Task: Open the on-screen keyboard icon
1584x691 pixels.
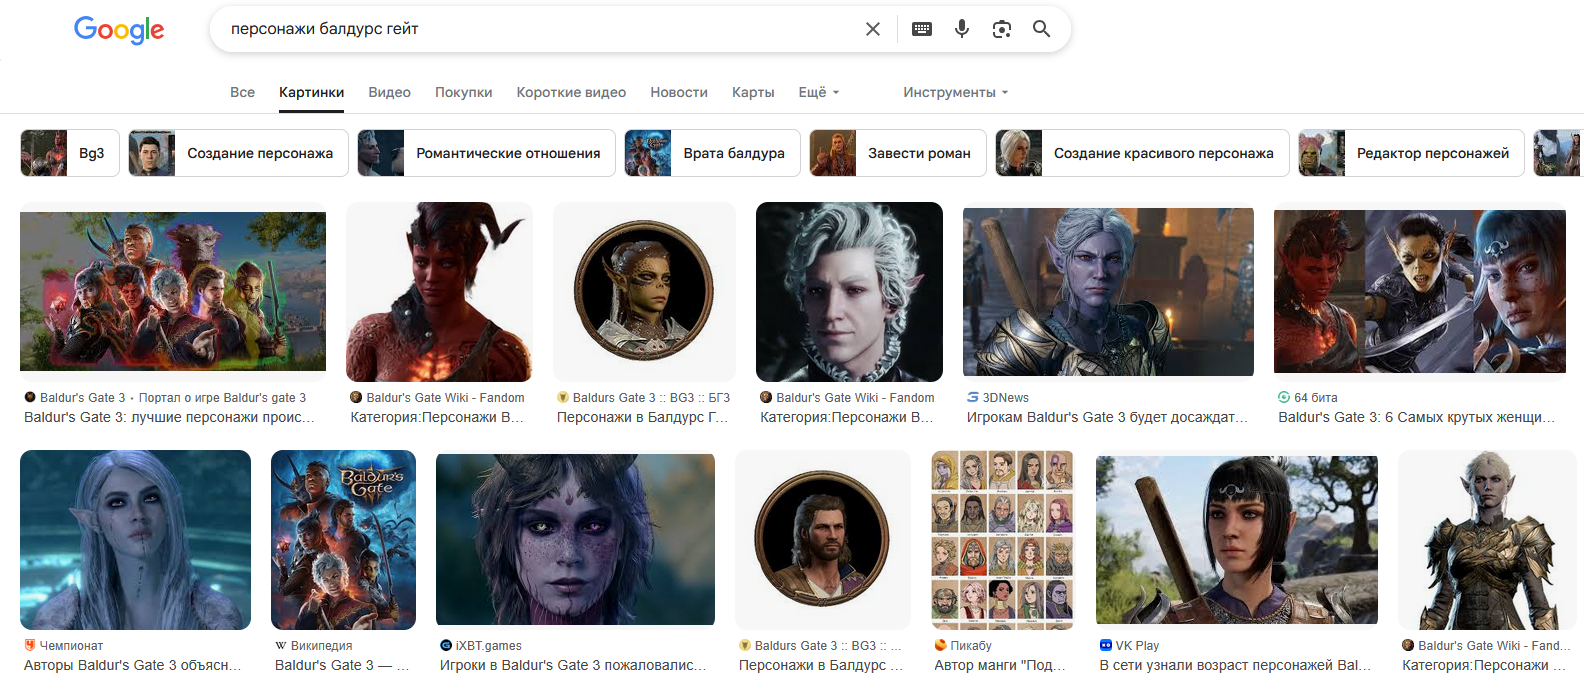Action: coord(922,29)
